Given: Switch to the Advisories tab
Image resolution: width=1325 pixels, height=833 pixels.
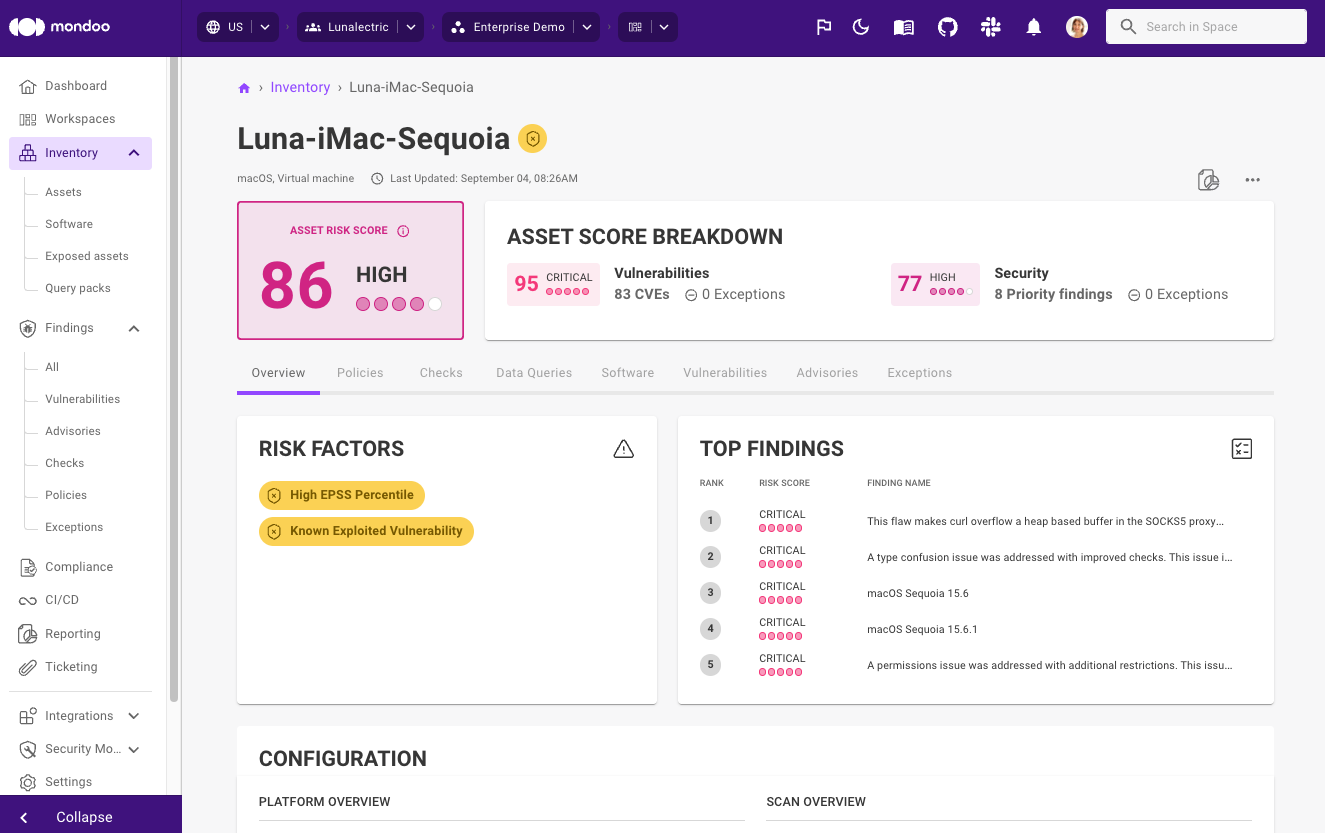Looking at the screenshot, I should pyautogui.click(x=827, y=373).
